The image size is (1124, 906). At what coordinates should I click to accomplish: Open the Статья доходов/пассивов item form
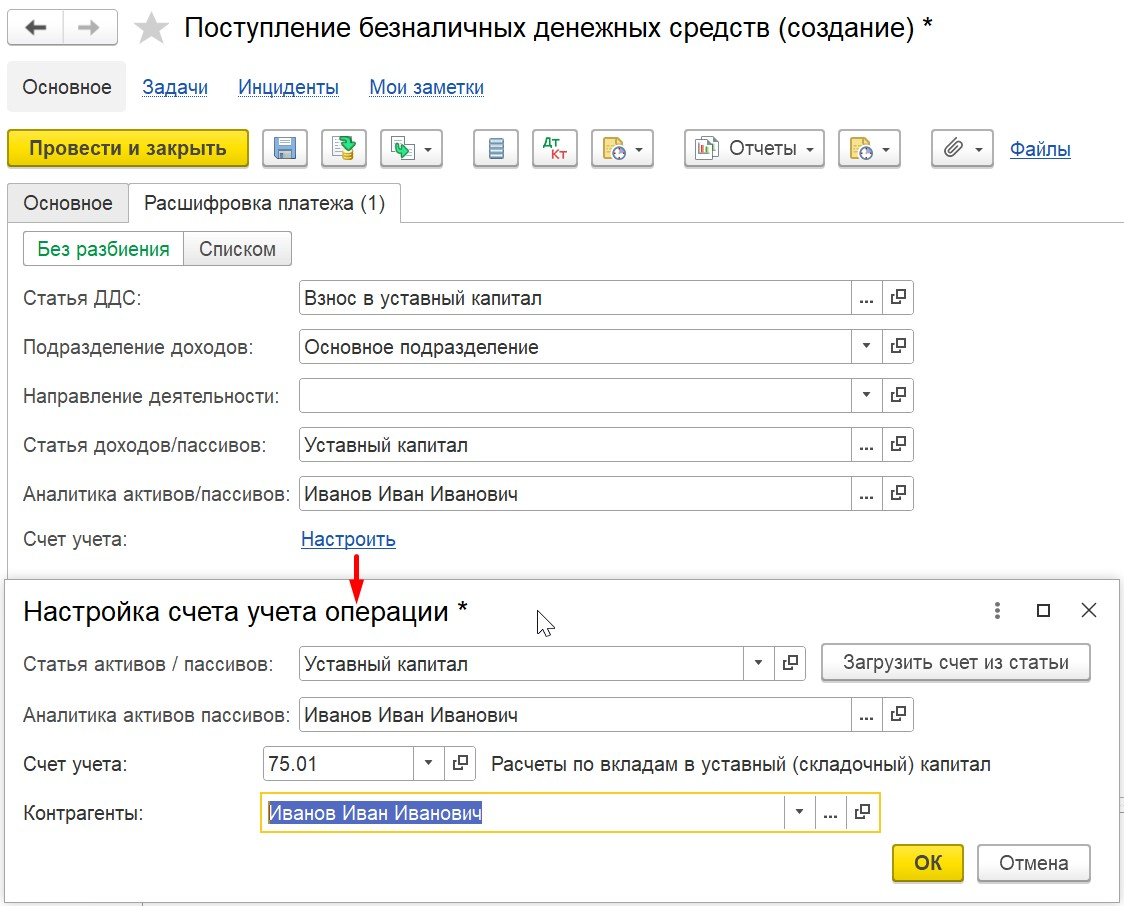click(897, 444)
